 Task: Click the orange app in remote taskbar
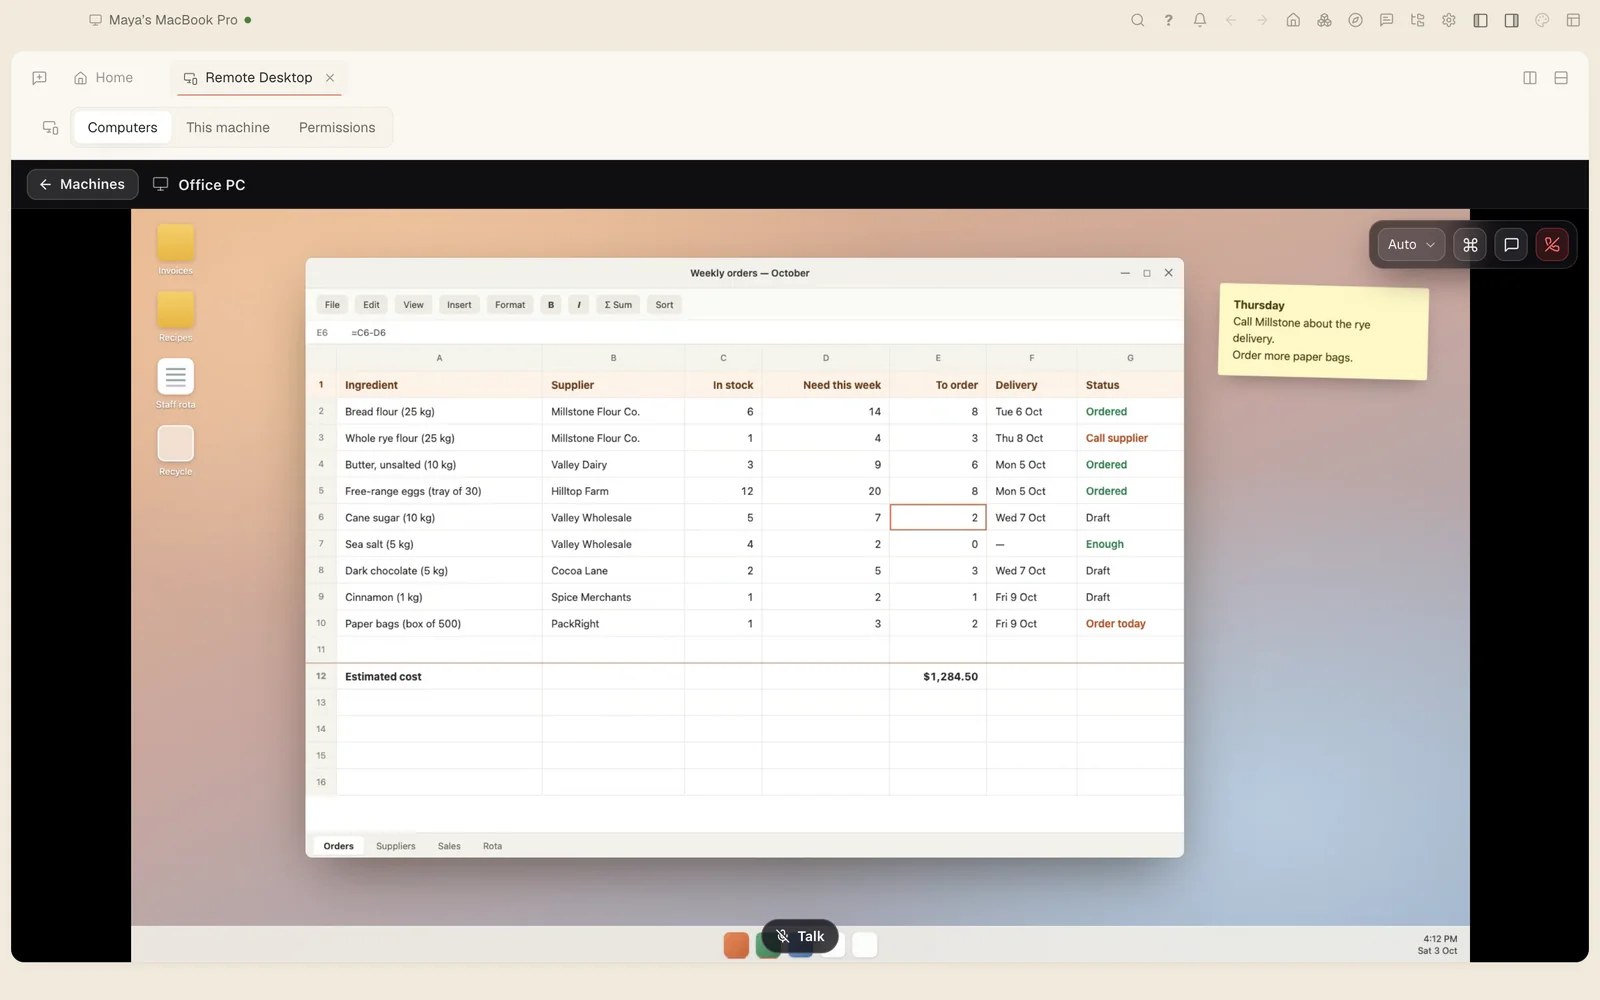pyautogui.click(x=736, y=945)
